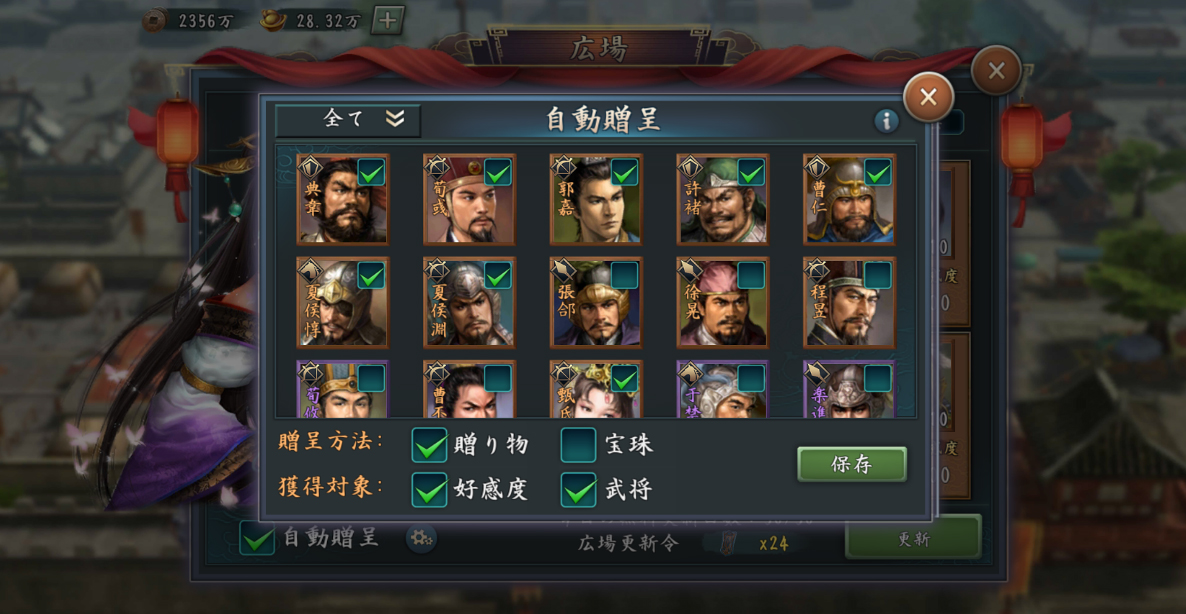The image size is (1186, 614).
Task: Toggle the 好感度 checkbox
Action: click(430, 490)
